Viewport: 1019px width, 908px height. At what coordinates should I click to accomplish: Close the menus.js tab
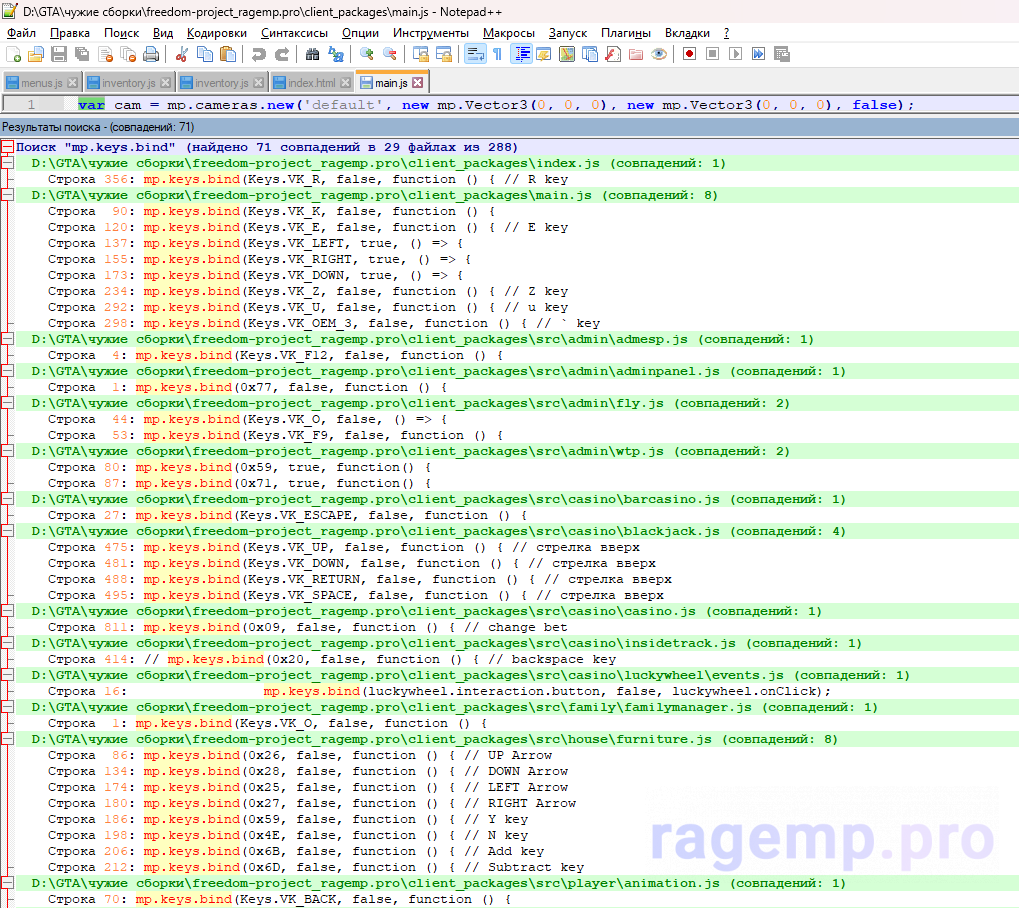pyautogui.click(x=73, y=83)
